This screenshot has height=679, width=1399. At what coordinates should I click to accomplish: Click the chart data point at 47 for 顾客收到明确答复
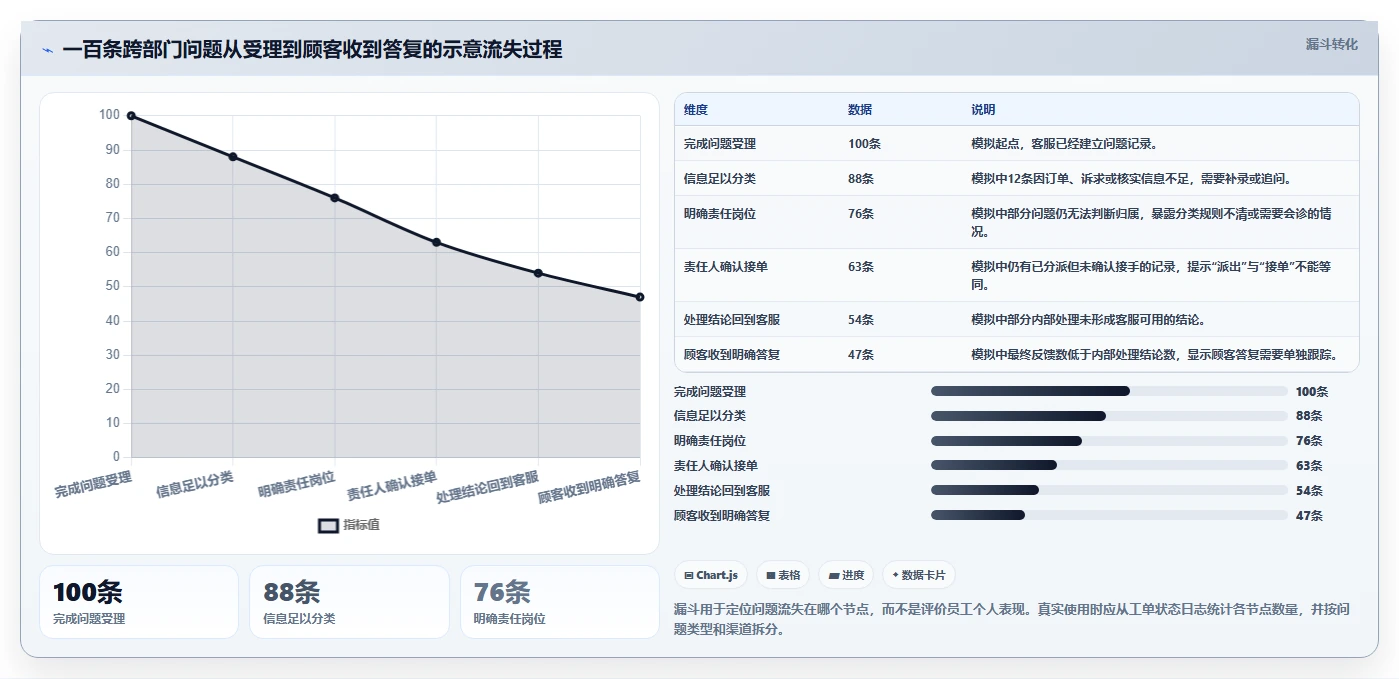(x=640, y=297)
